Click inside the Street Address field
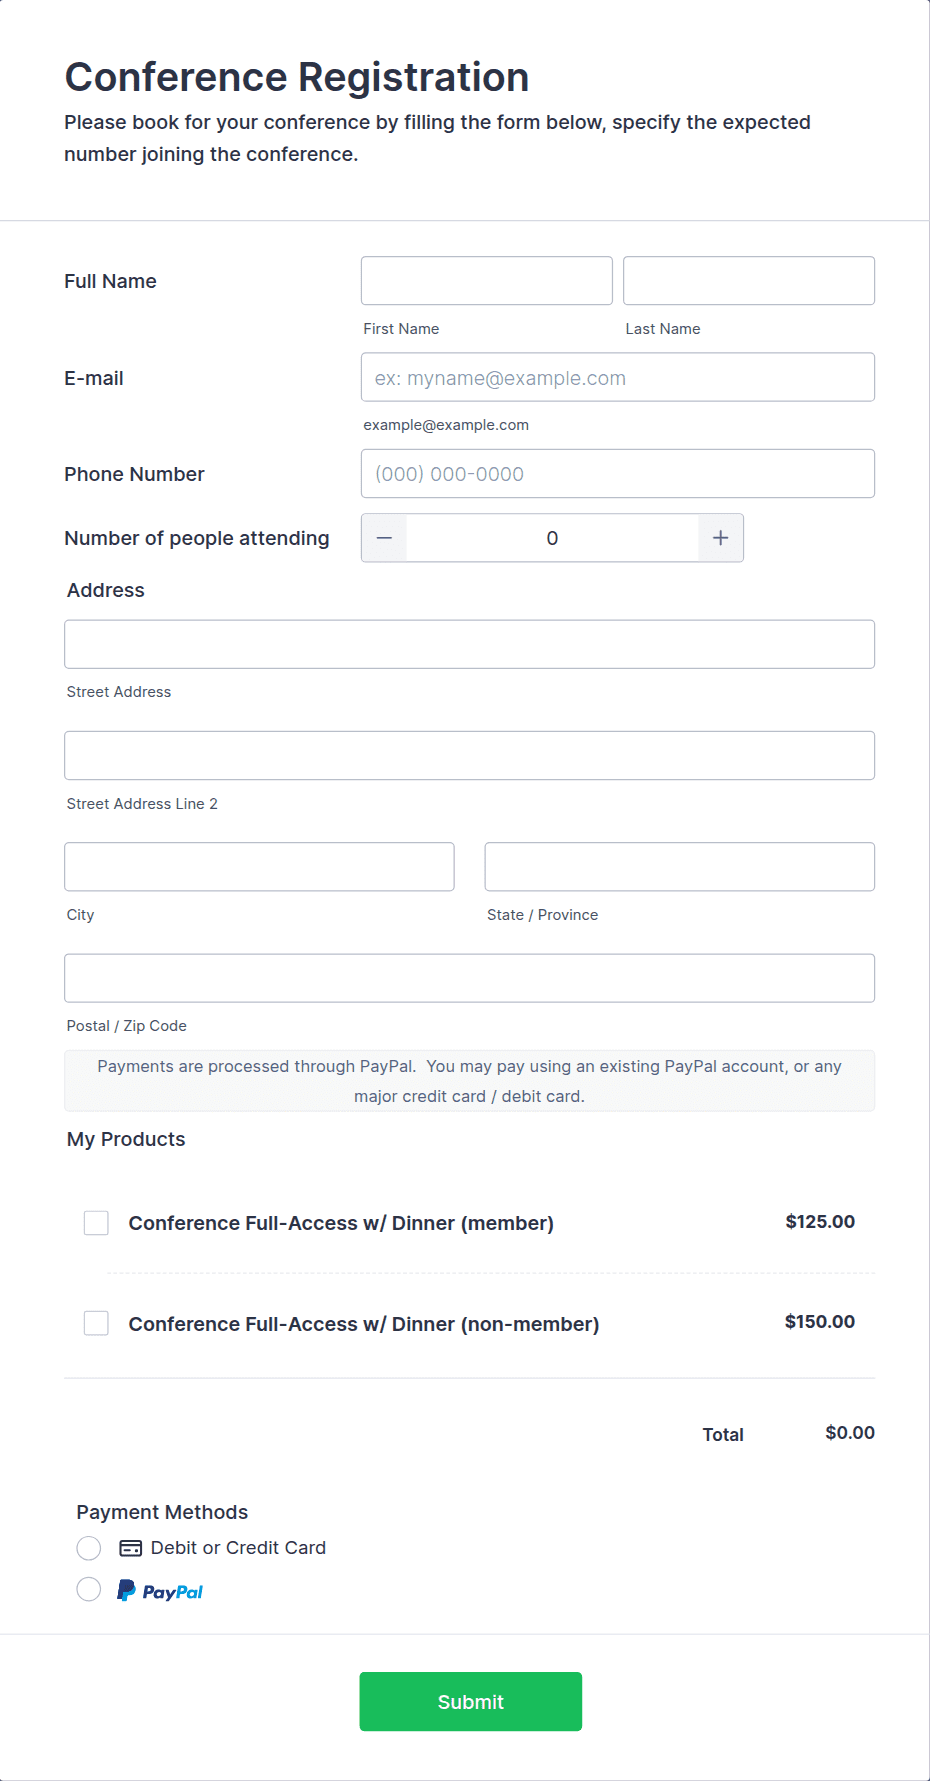 pos(469,644)
